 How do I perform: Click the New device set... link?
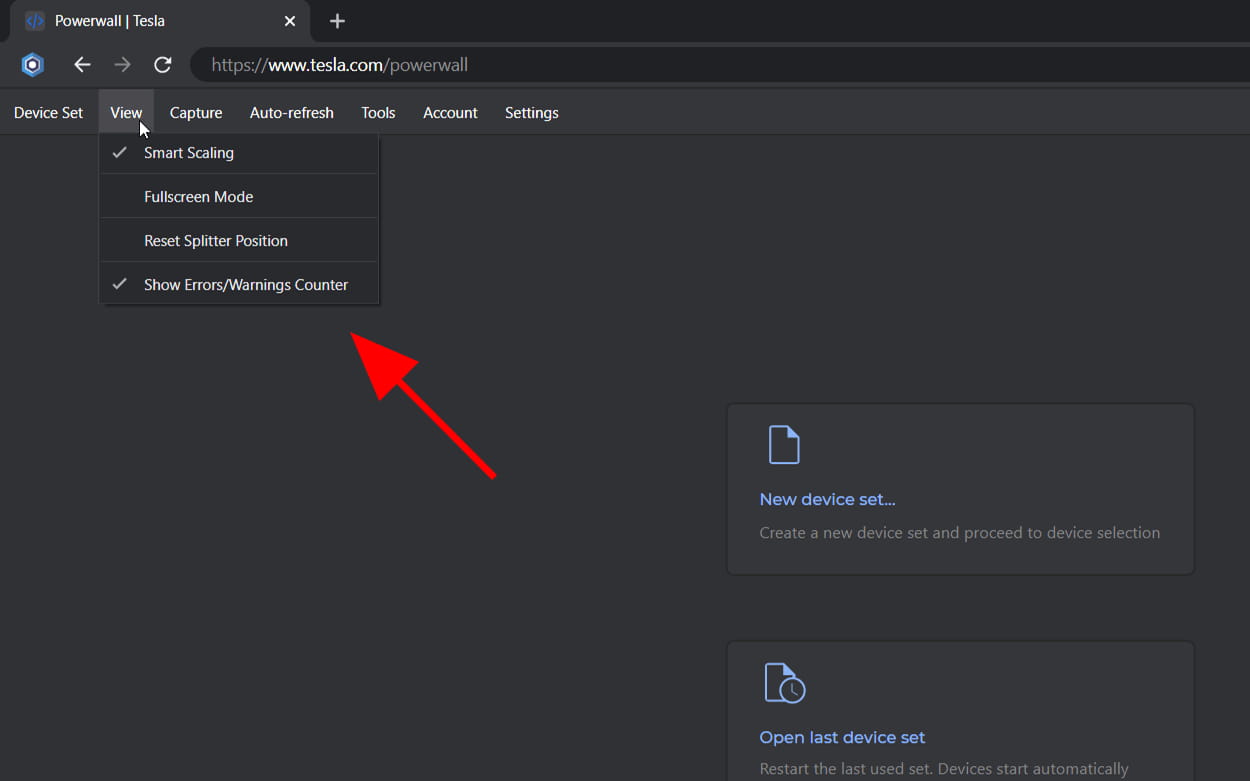(x=828, y=500)
